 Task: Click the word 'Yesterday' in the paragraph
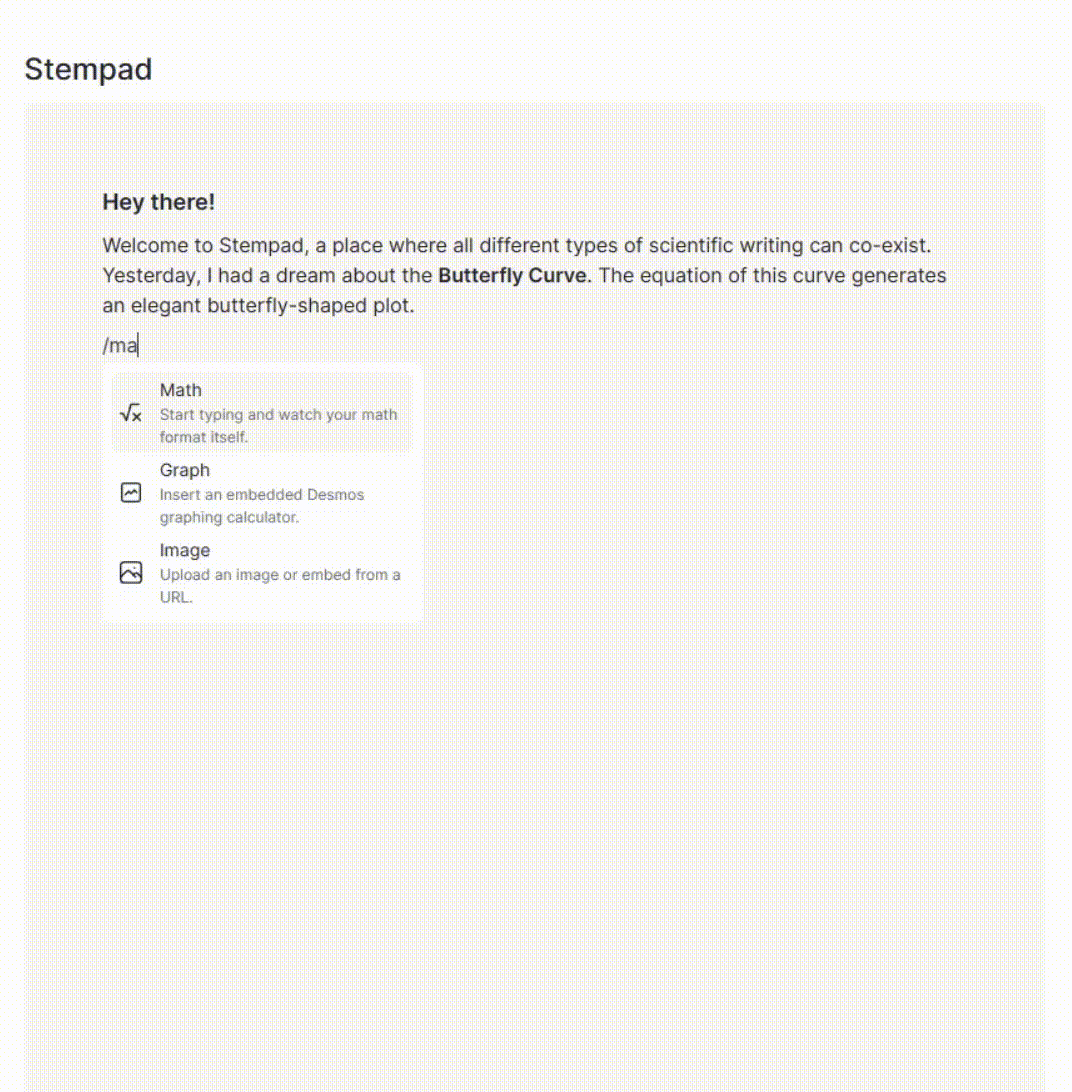pos(151,275)
